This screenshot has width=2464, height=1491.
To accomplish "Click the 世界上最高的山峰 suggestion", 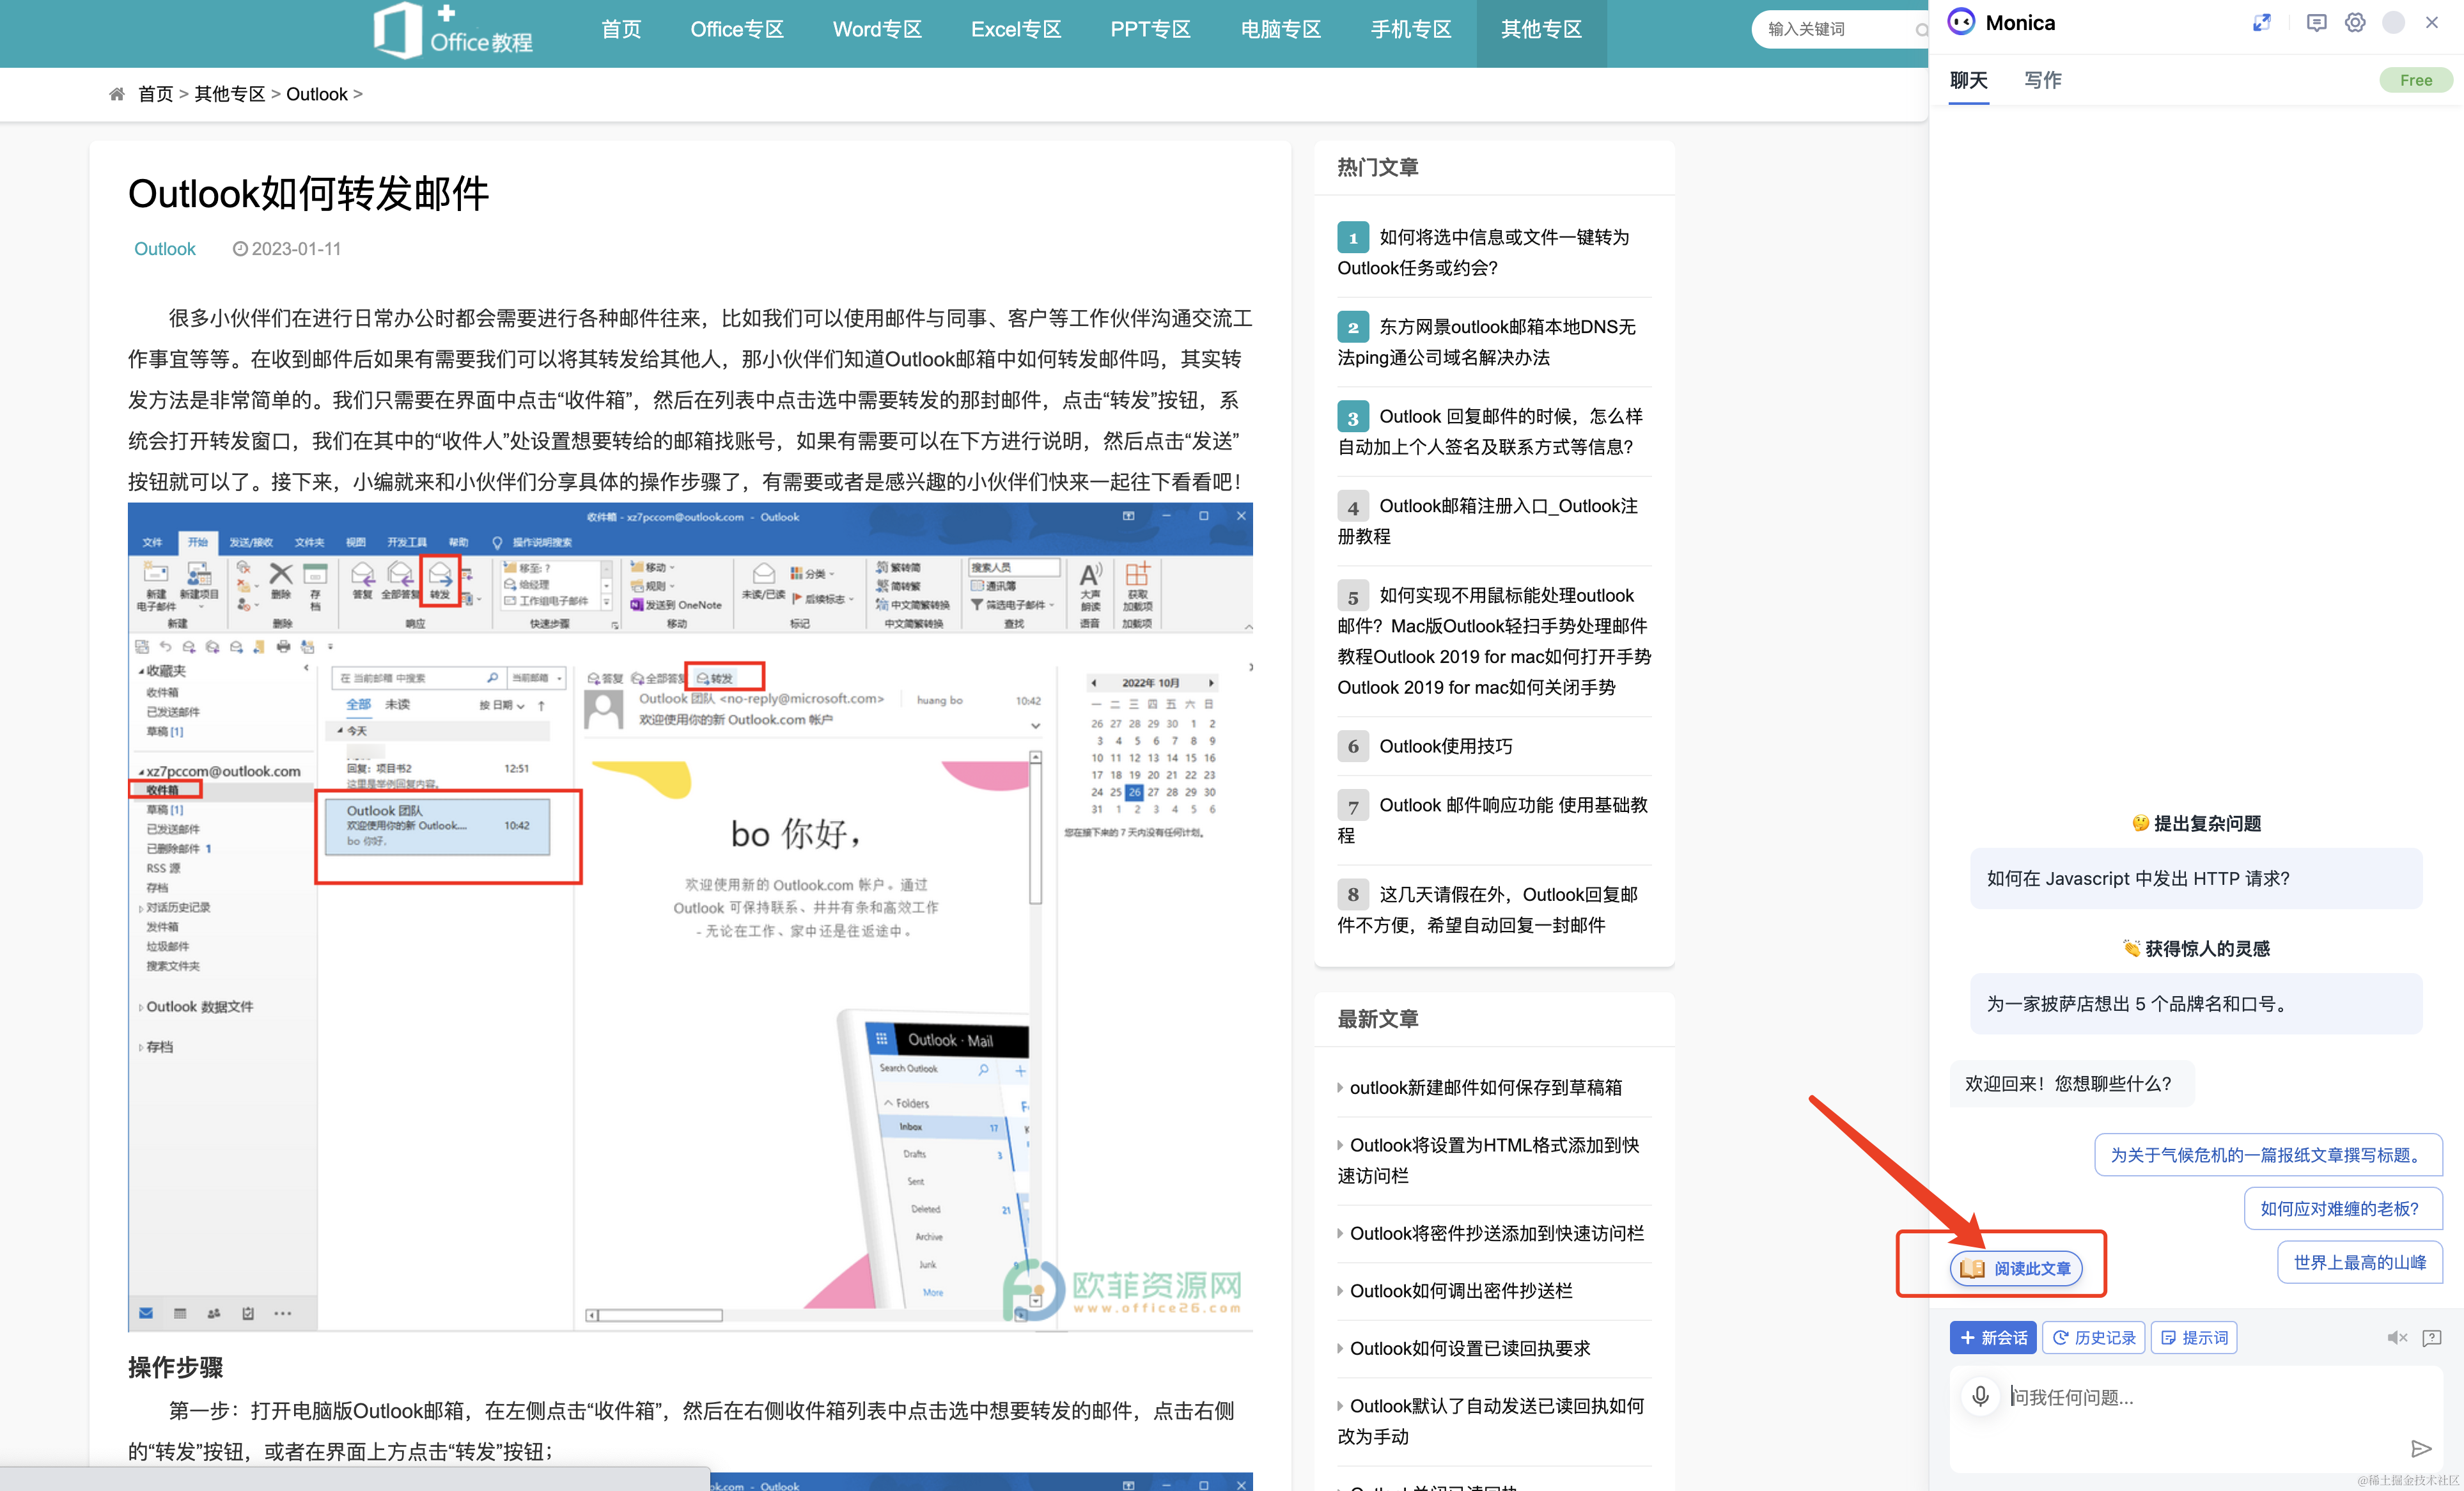I will point(2359,1262).
